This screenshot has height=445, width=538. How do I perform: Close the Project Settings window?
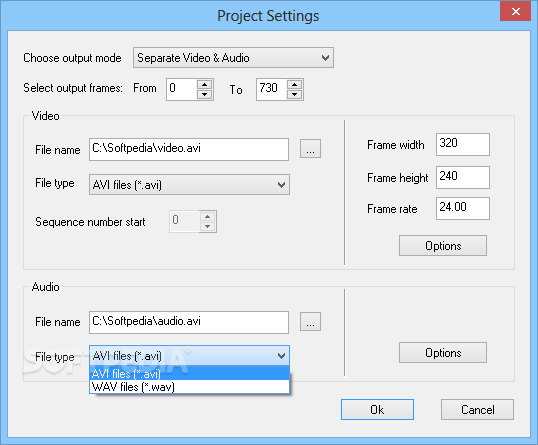(x=515, y=11)
